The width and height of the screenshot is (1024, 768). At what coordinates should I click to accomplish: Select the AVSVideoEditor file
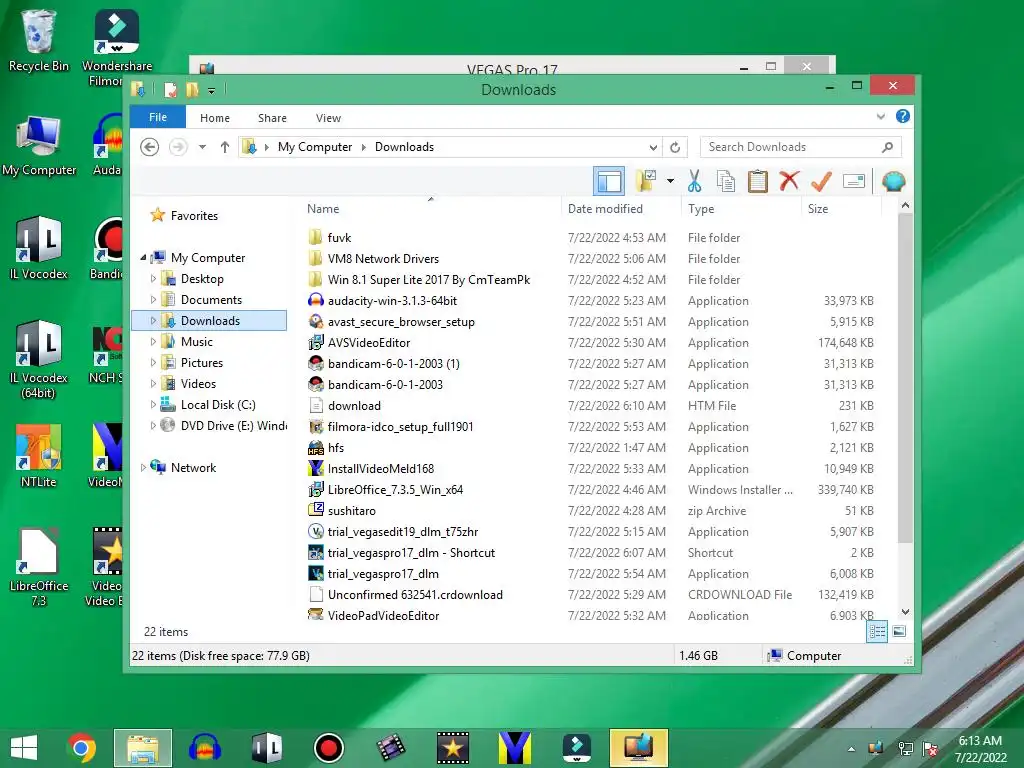tap(369, 342)
